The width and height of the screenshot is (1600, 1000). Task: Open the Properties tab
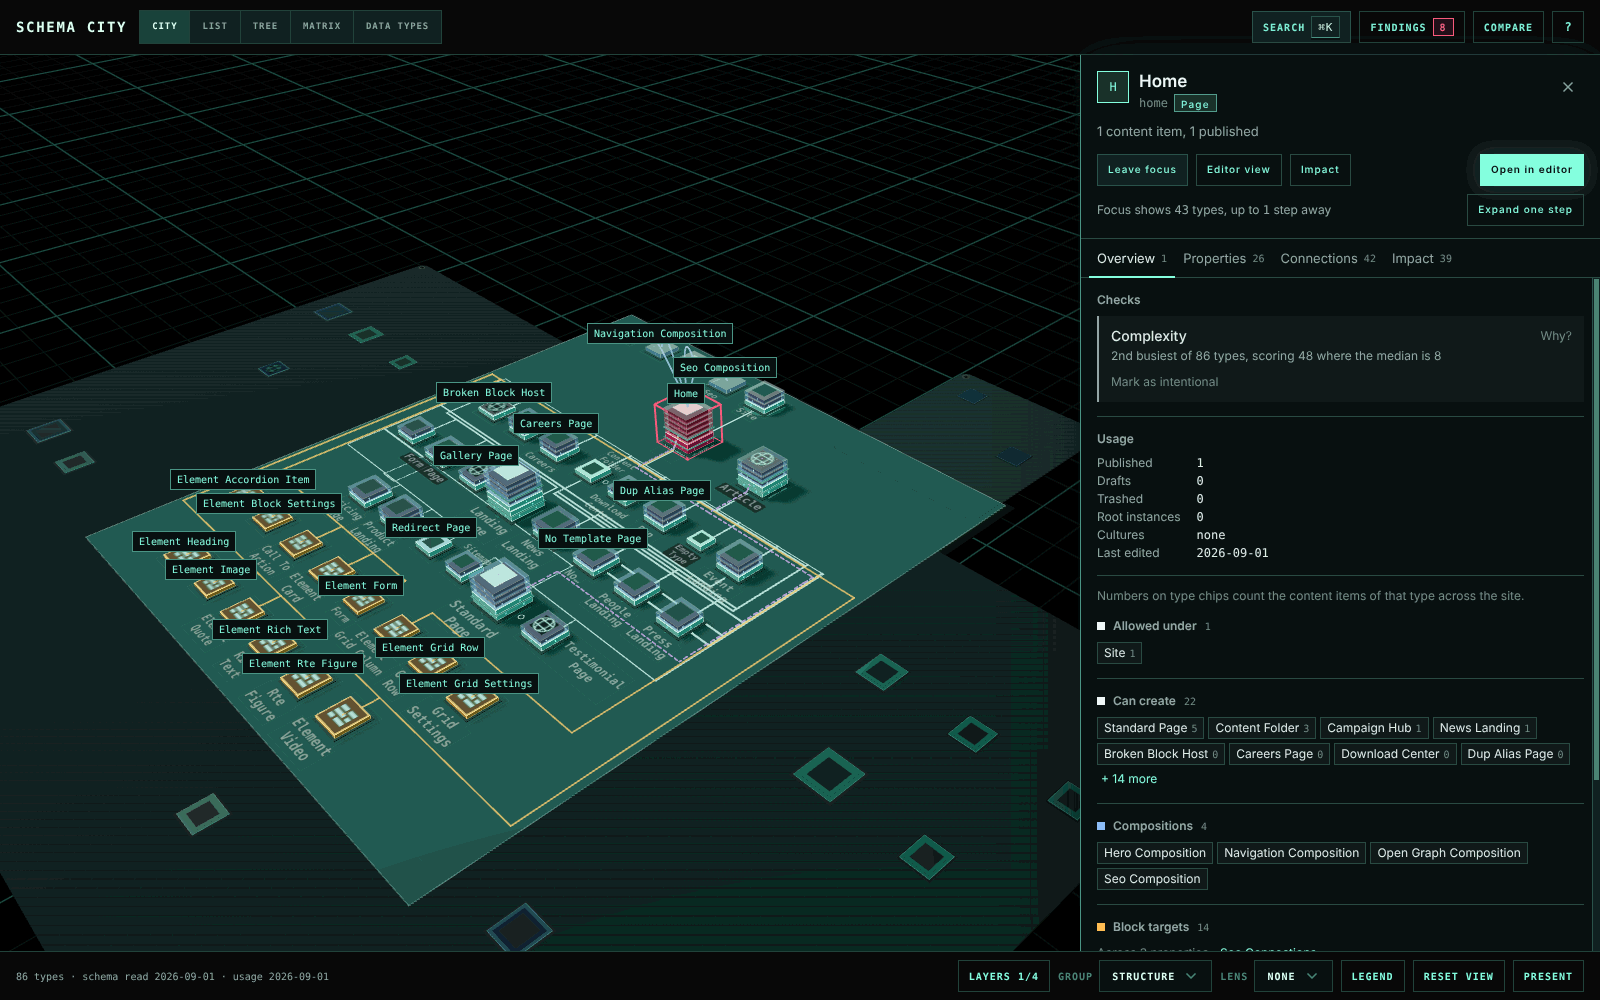tap(1223, 258)
